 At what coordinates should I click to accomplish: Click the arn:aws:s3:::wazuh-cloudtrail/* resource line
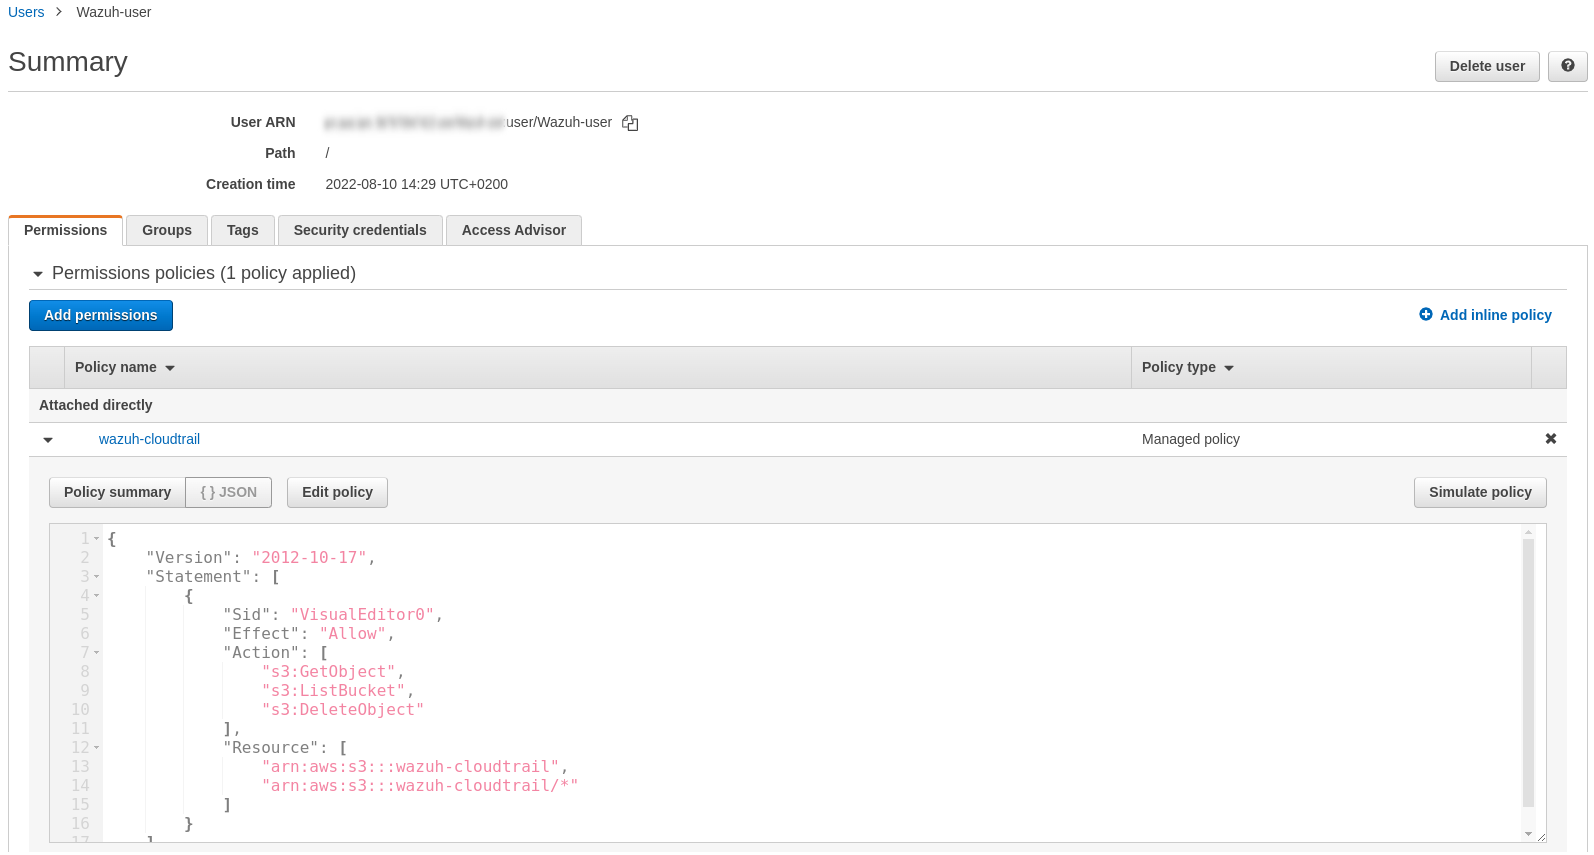point(420,786)
